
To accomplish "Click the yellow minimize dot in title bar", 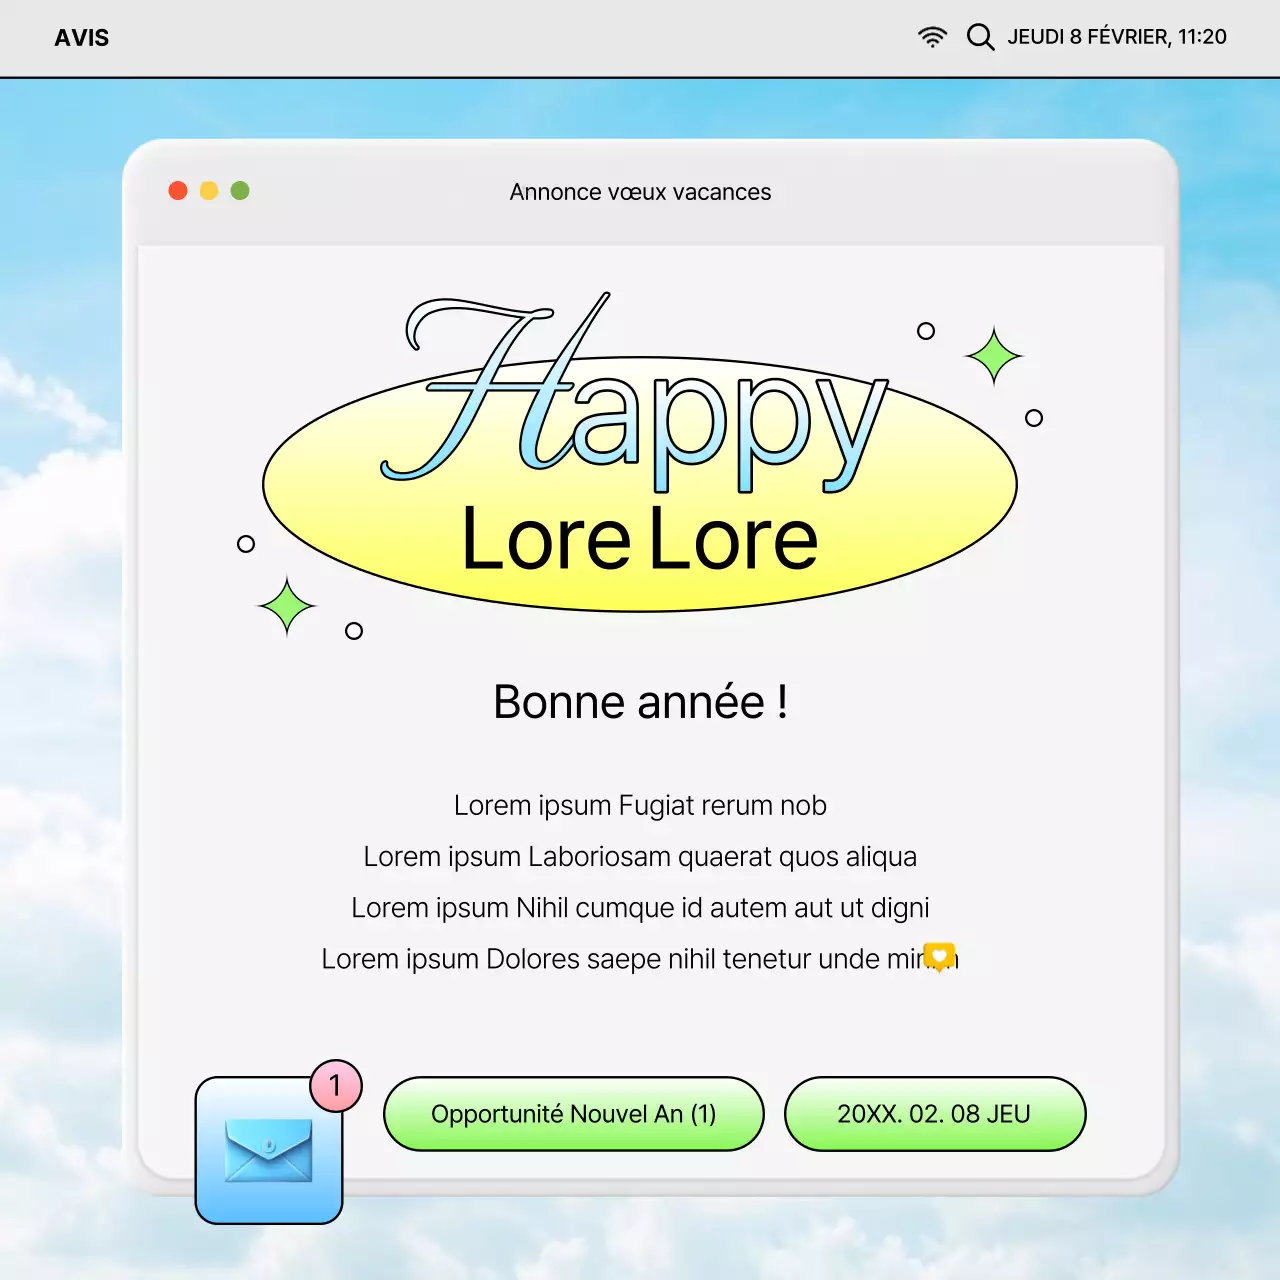I will [x=209, y=191].
